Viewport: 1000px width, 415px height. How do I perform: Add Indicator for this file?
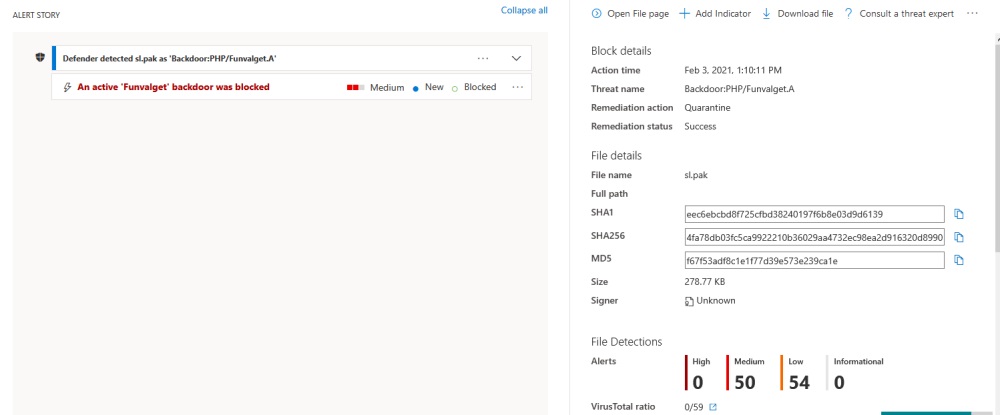(715, 13)
